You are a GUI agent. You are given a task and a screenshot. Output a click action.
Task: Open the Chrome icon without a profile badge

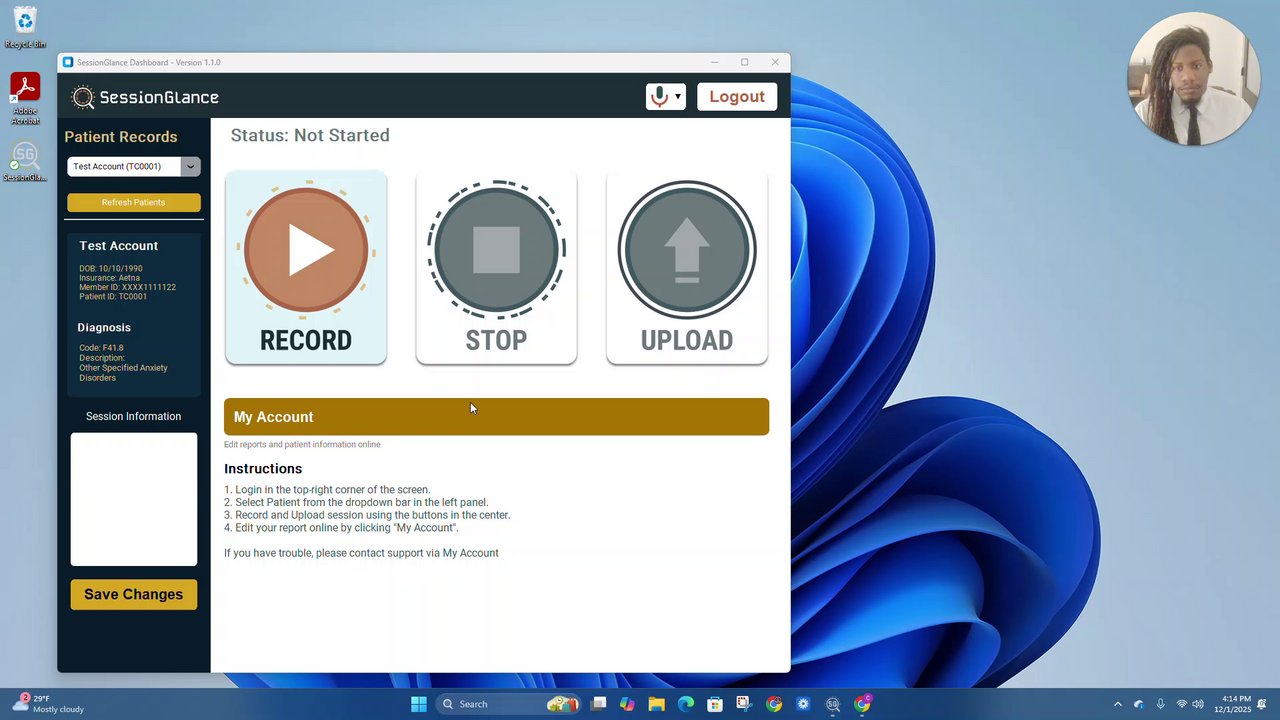click(x=774, y=704)
